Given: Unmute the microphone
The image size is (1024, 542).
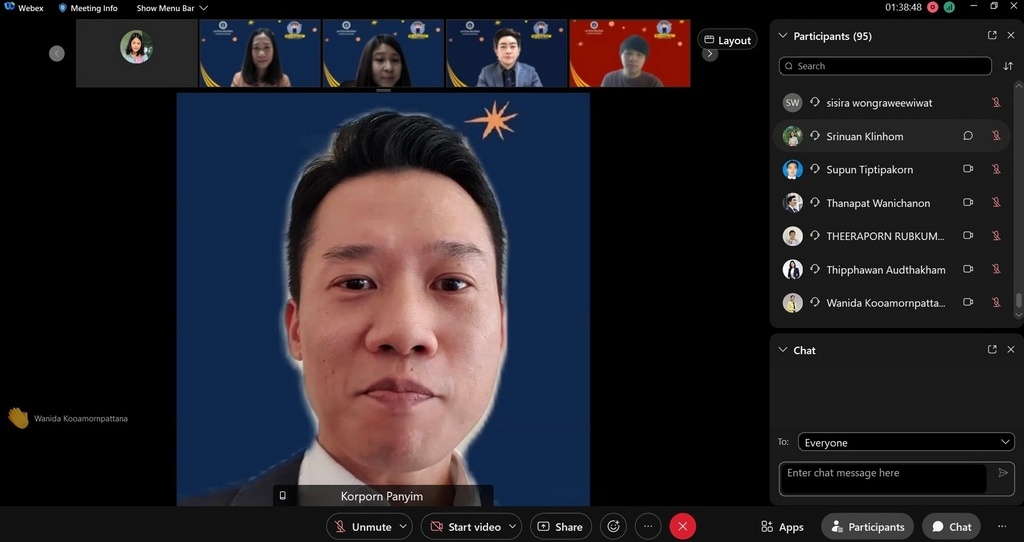Looking at the screenshot, I should [x=361, y=526].
